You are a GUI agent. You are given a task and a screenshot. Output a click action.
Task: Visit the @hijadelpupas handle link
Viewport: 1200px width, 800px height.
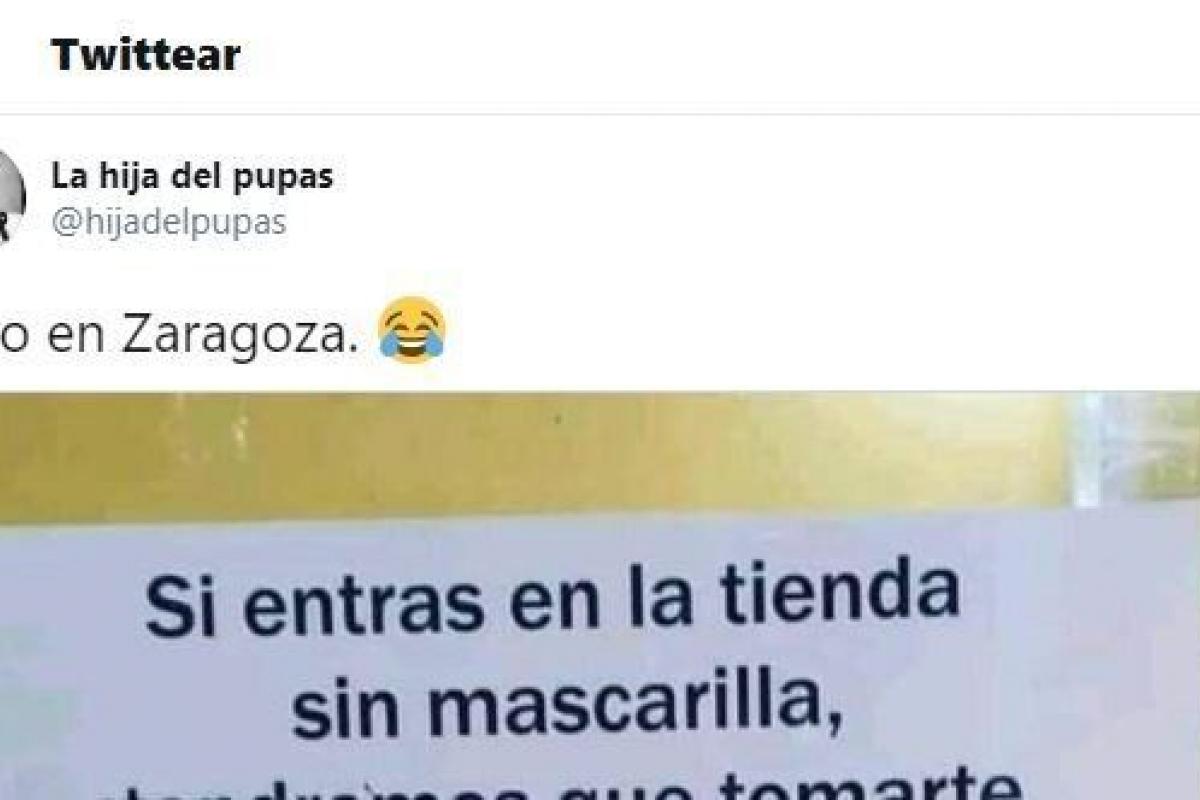168,222
